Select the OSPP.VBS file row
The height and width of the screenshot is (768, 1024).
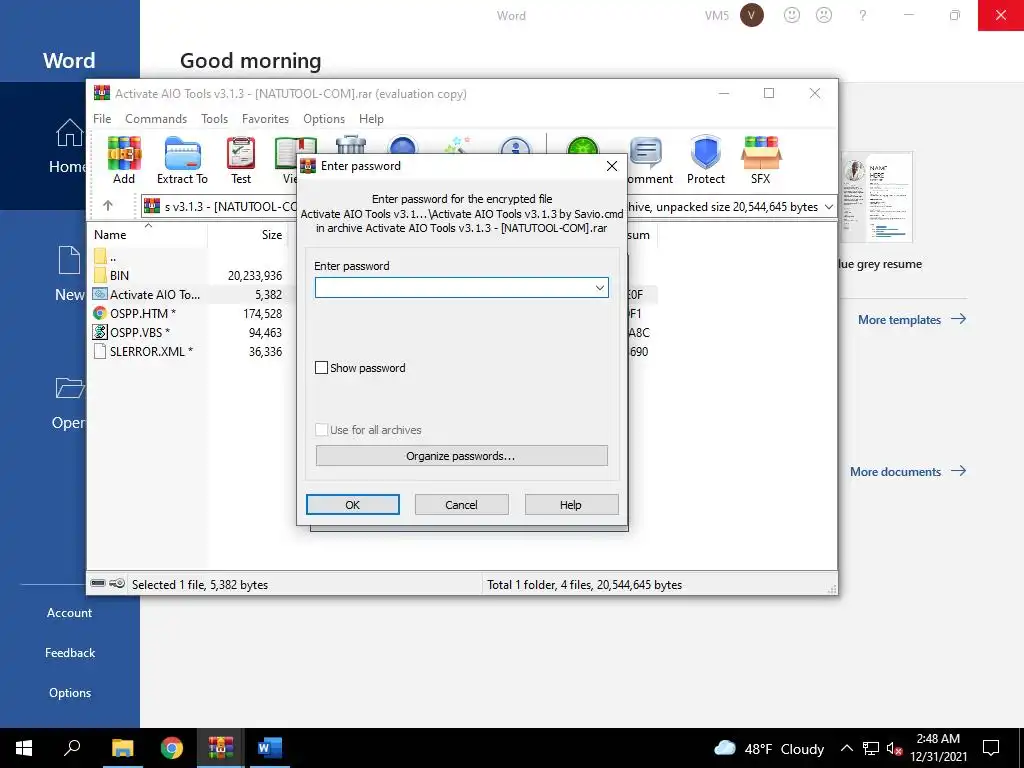click(188, 332)
